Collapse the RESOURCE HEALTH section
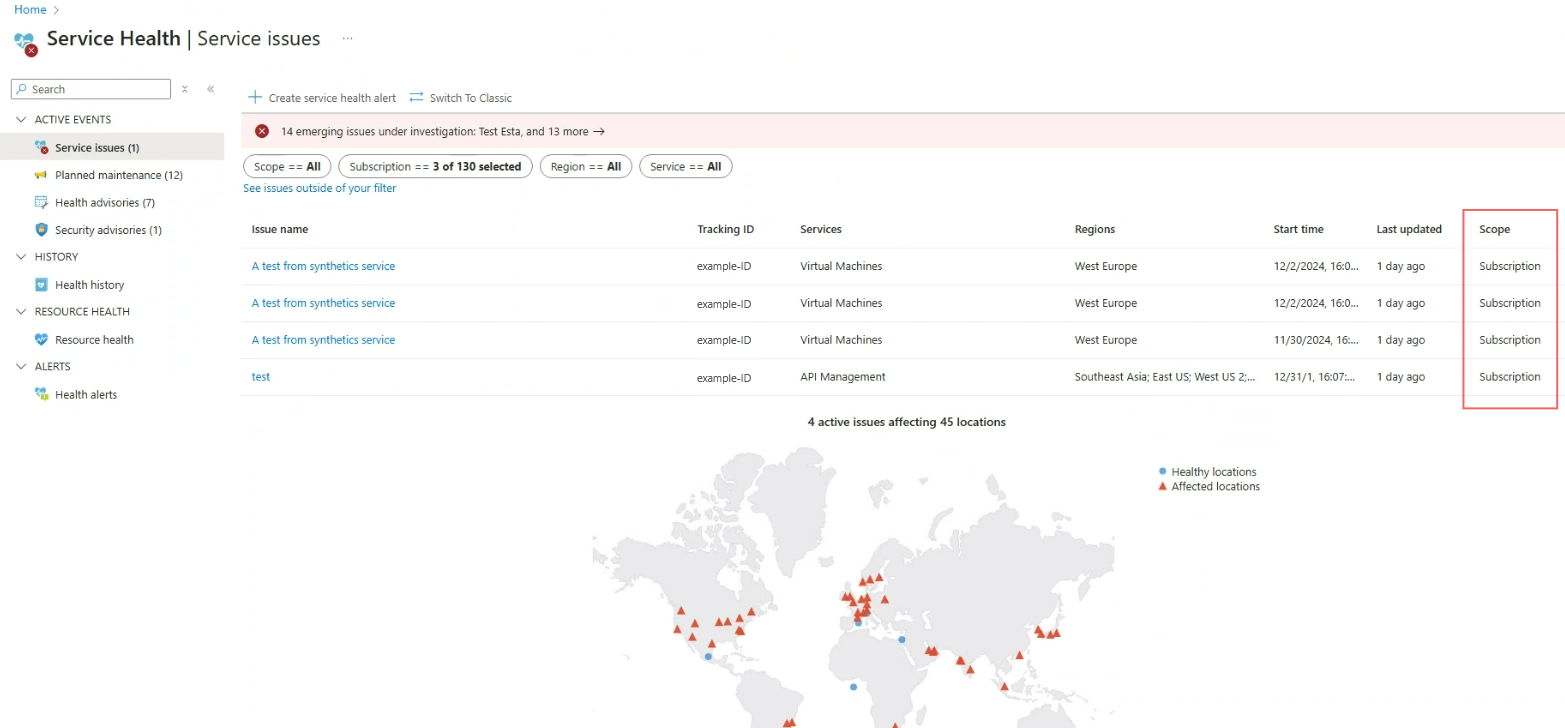Viewport: 1565px width, 728px height. point(21,311)
